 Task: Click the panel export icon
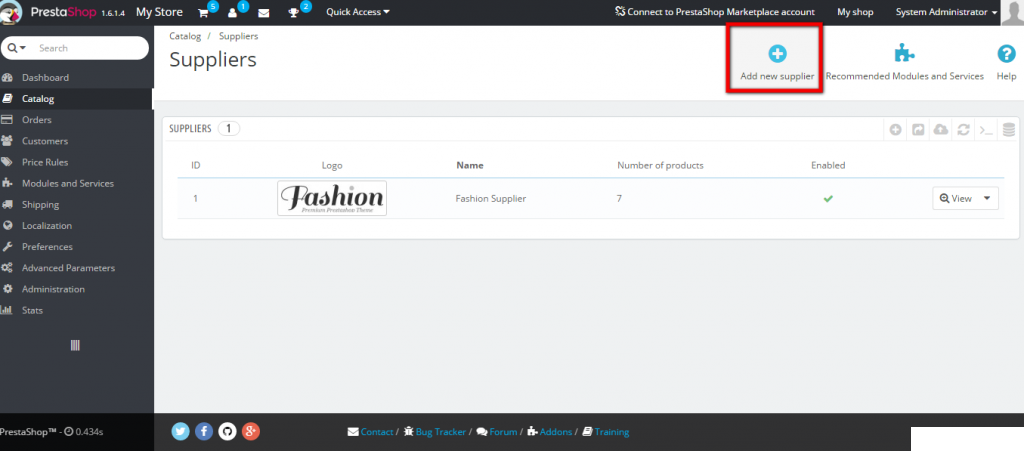point(918,129)
